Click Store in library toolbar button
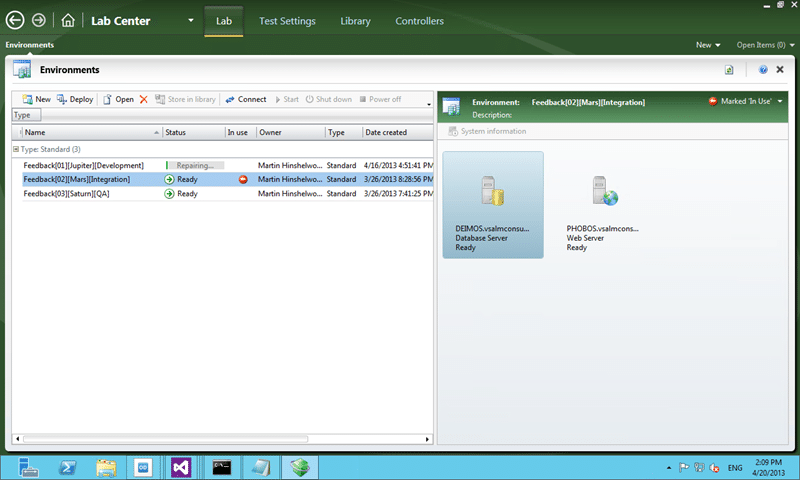The image size is (800, 480). (x=185, y=99)
